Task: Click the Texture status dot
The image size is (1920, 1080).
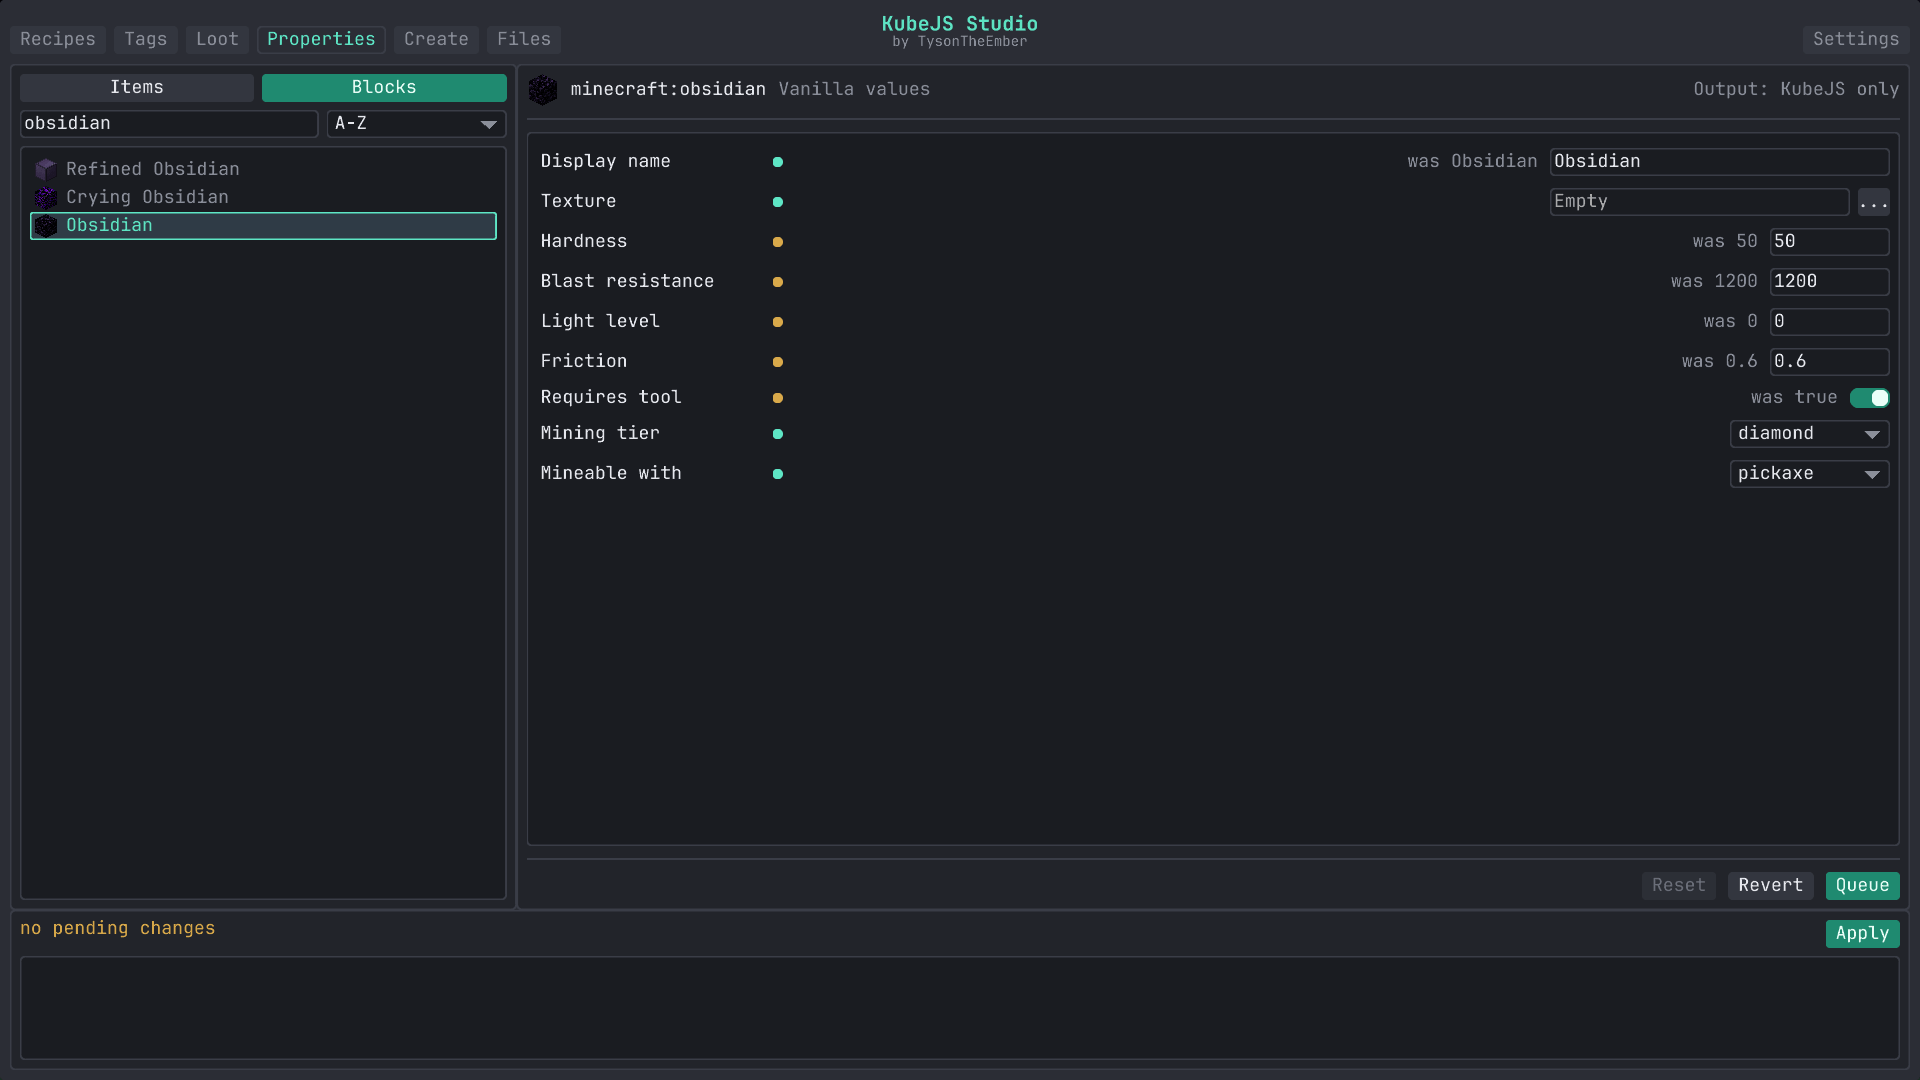Action: pyautogui.click(x=778, y=202)
